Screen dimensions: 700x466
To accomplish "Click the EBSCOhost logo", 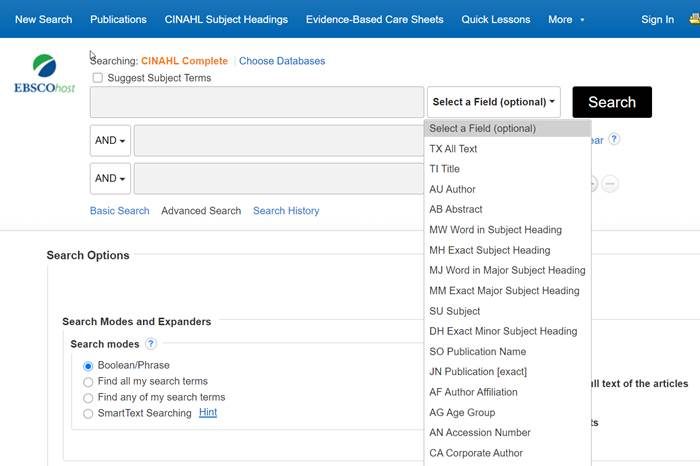I will pos(45,74).
